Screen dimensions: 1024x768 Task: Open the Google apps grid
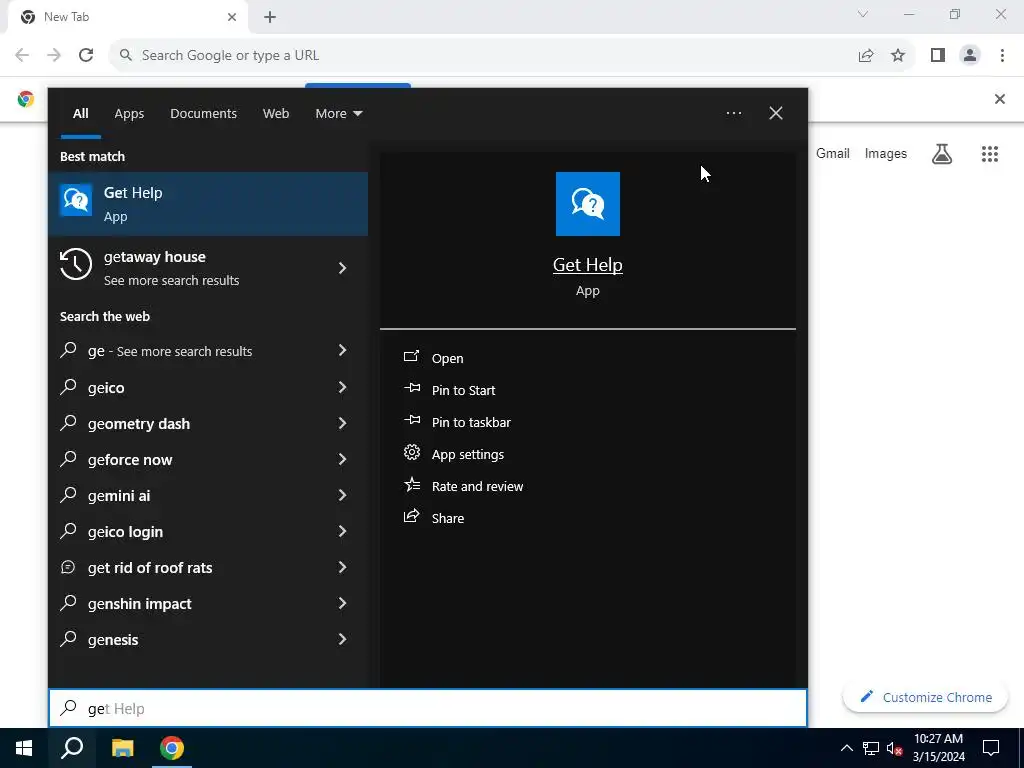coord(989,153)
